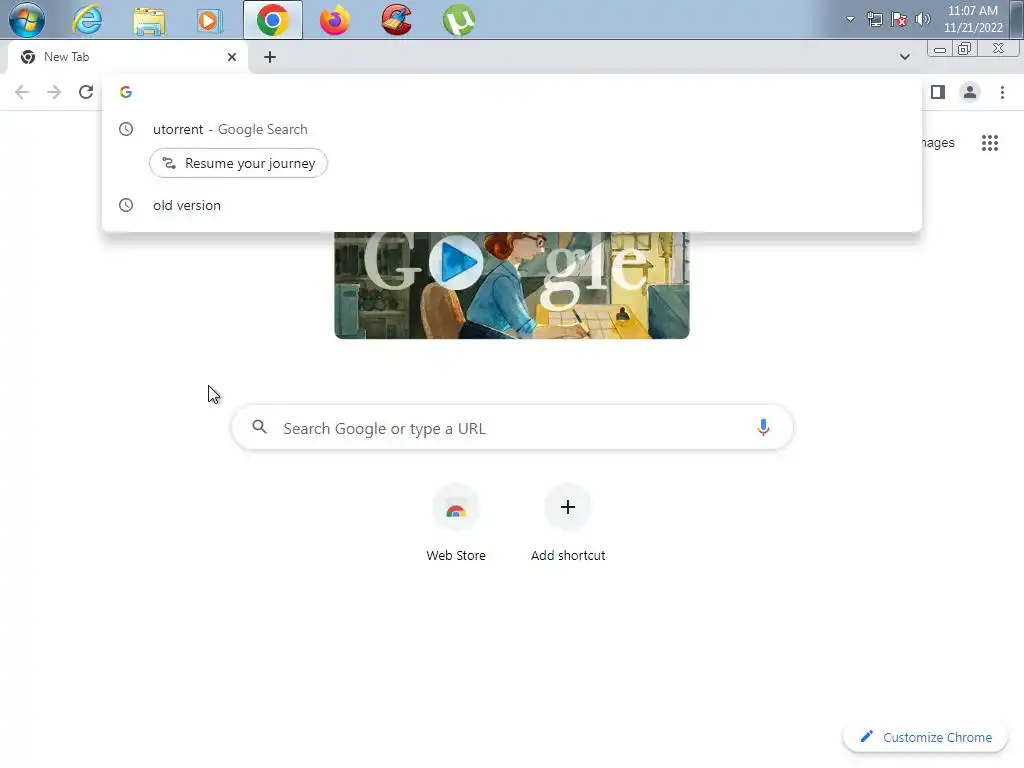Start voice search with microphone icon
1024x768 pixels.
pos(763,428)
